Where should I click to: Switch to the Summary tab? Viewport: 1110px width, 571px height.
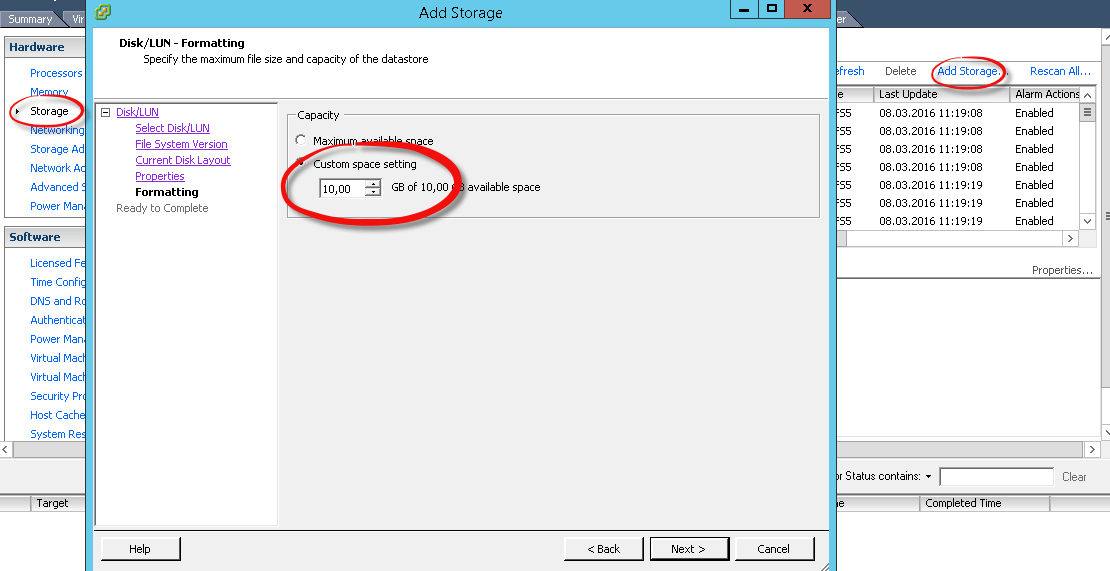pos(30,19)
